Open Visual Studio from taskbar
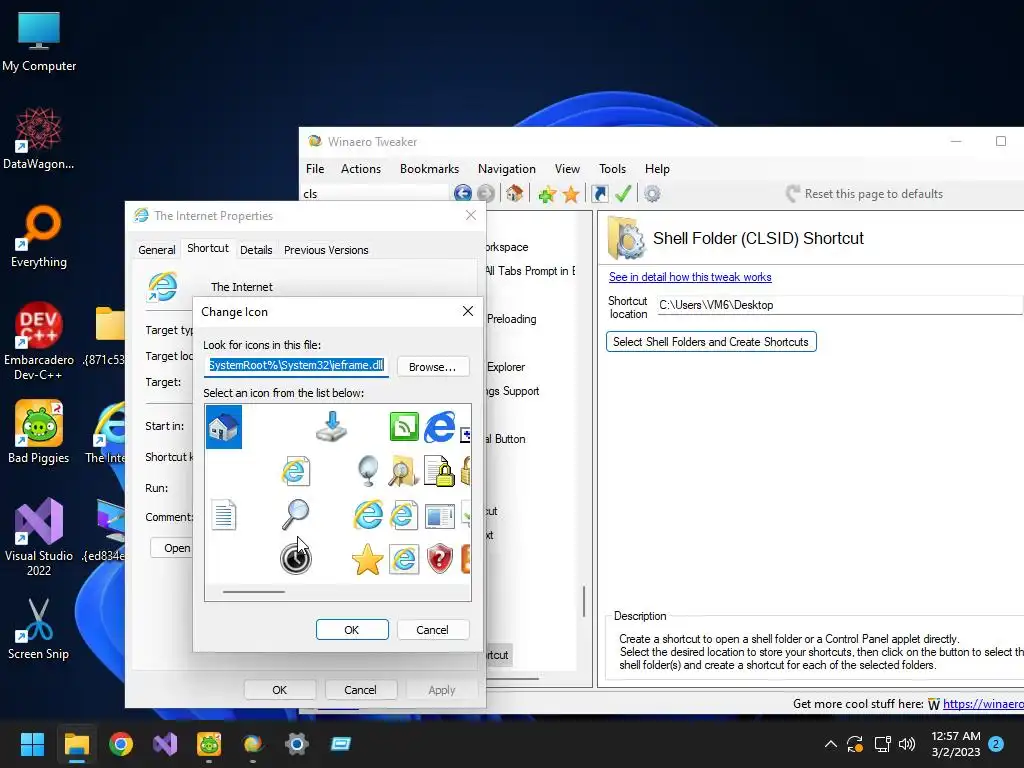Screen dimensions: 1024x768 coord(165,744)
